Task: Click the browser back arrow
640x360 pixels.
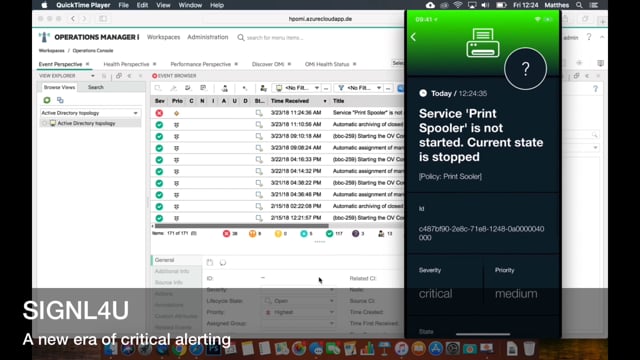Action: (x=73, y=19)
